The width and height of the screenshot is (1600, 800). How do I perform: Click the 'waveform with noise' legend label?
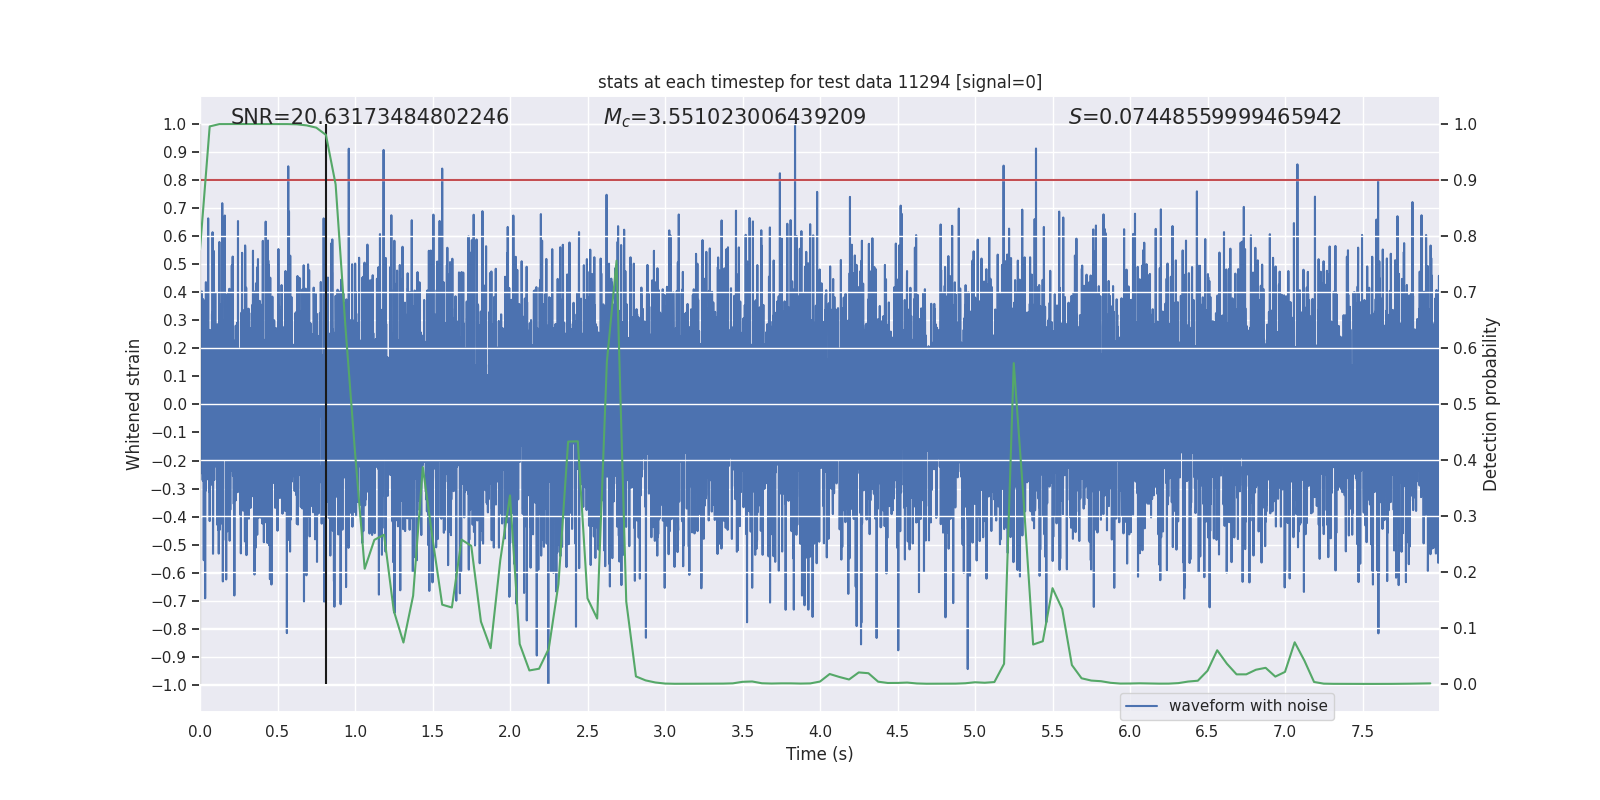click(1248, 706)
